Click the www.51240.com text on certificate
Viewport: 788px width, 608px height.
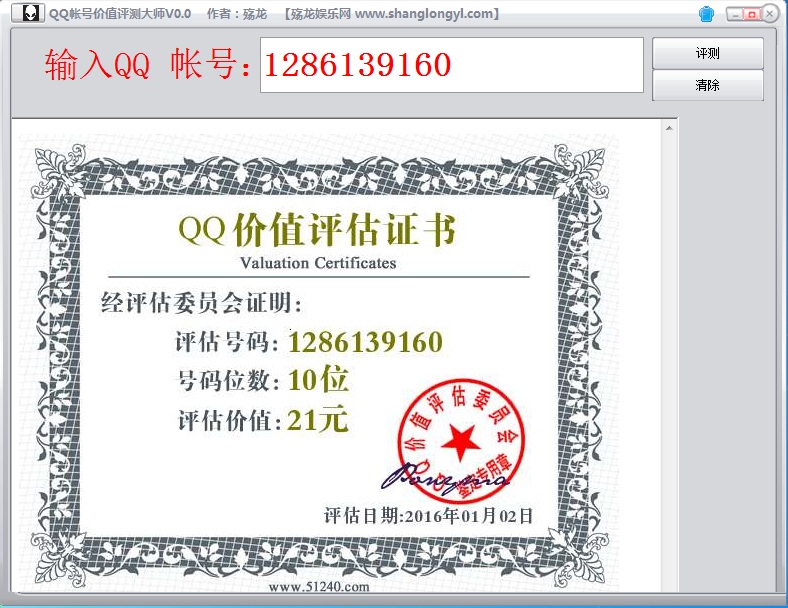click(318, 587)
